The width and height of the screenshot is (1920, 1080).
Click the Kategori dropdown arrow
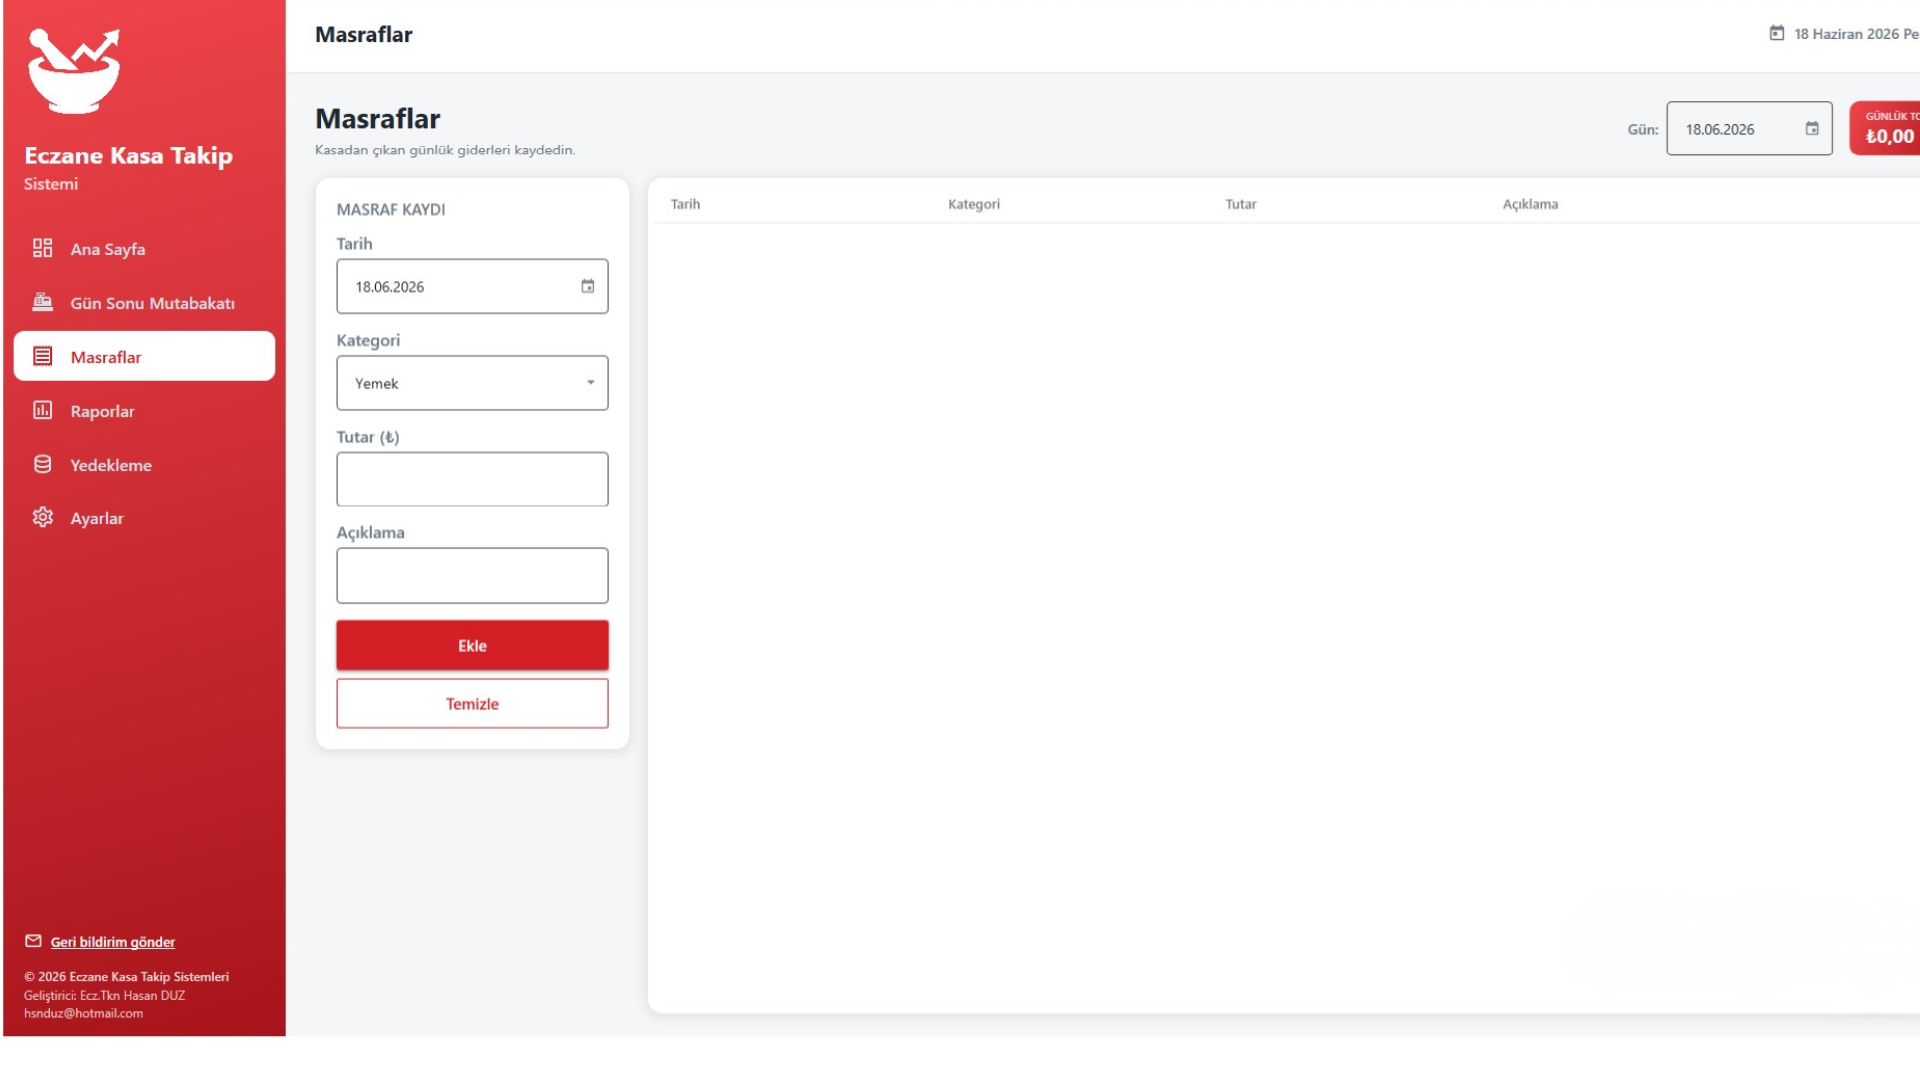pos(591,383)
